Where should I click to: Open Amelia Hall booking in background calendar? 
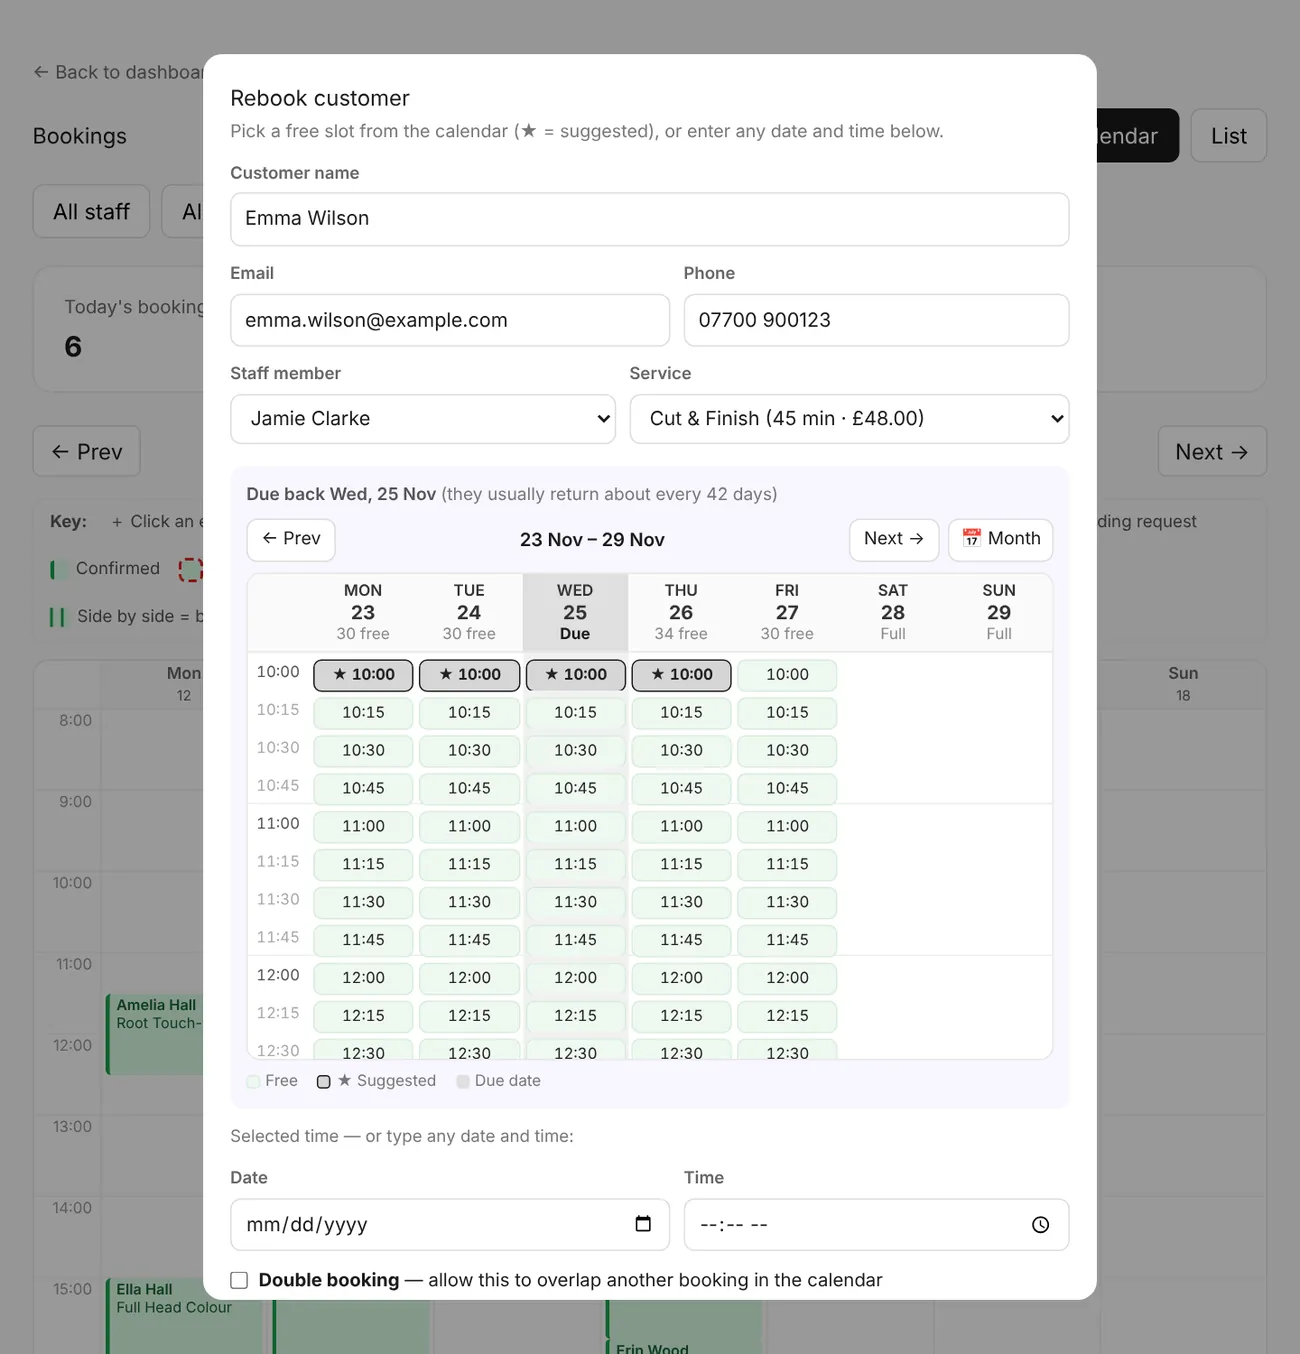pos(155,1034)
